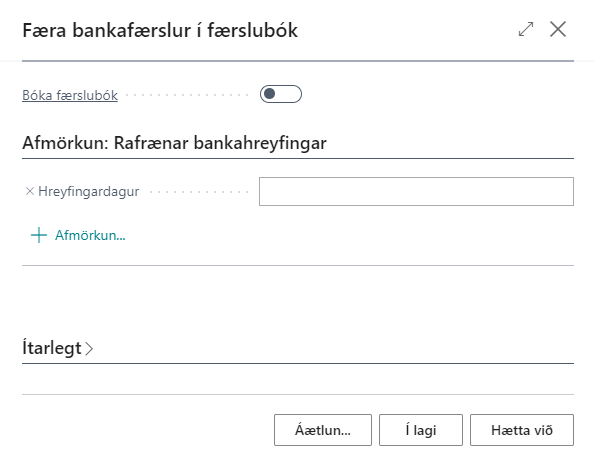This screenshot has width=594, height=467.
Task: Toggle the Bóka færslubók switch on
Action: point(281,94)
